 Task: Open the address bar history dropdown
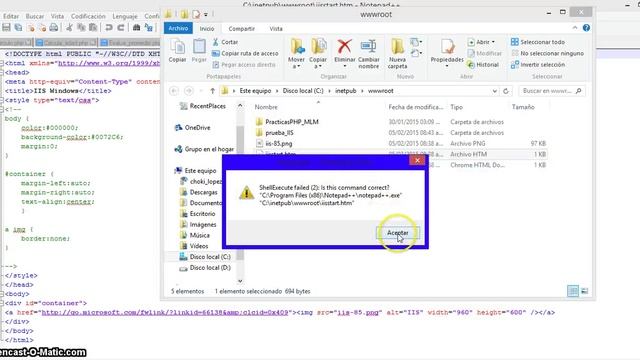(x=494, y=91)
